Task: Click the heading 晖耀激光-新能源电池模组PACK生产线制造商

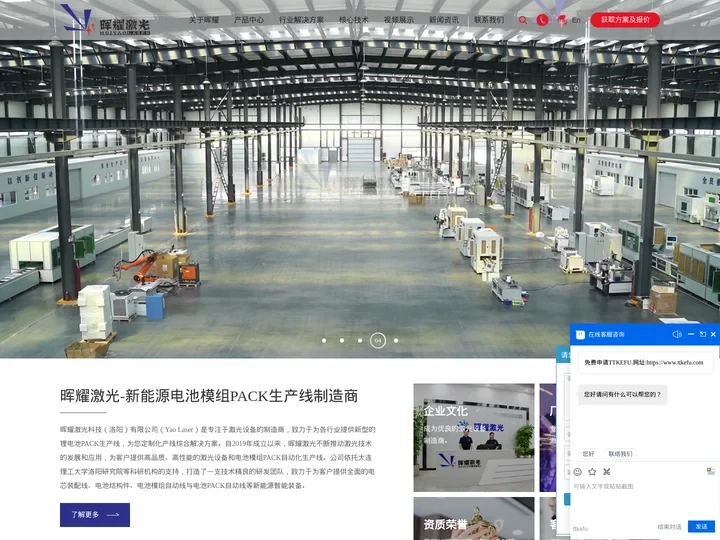Action: click(209, 396)
